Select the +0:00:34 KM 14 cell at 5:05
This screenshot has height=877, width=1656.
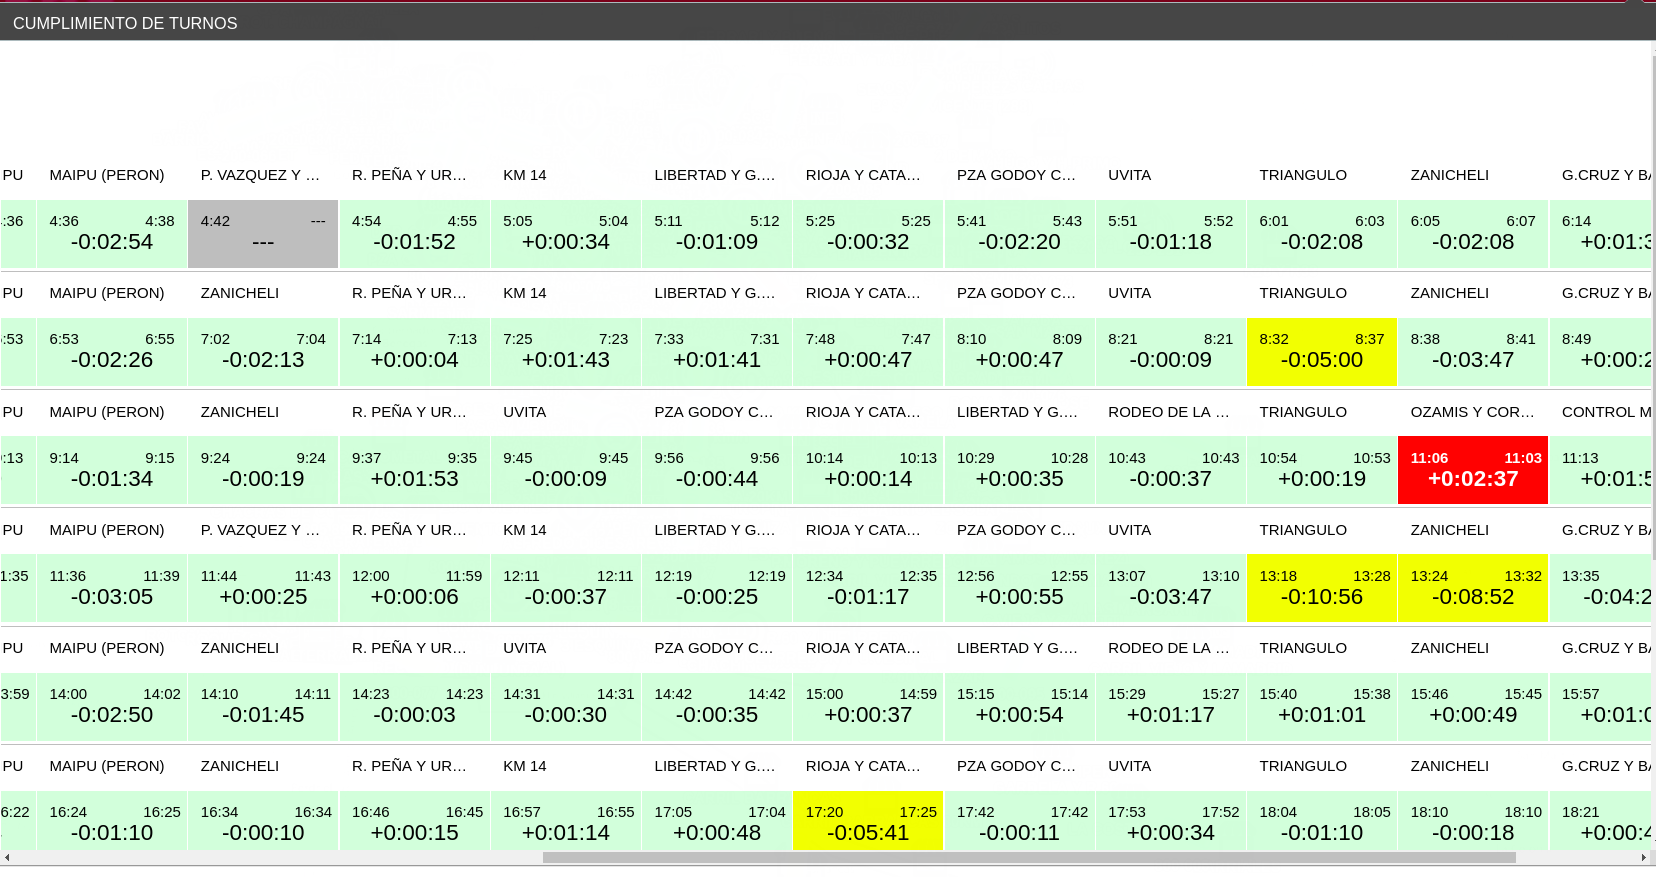[x=565, y=234]
